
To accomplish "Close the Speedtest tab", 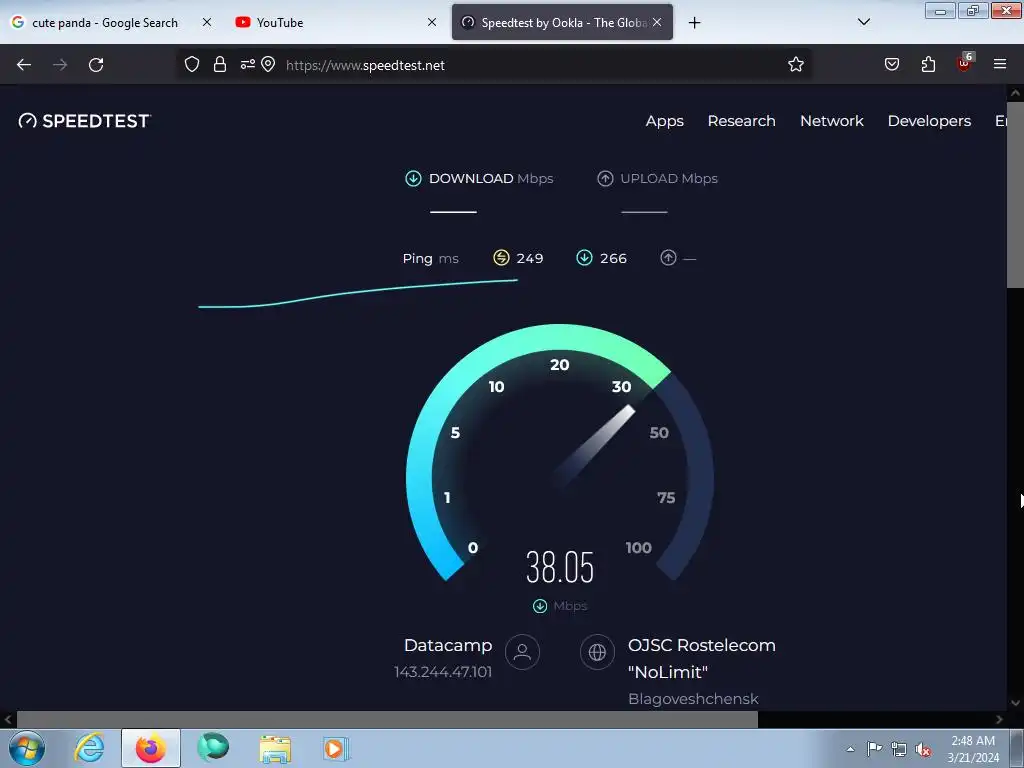I will [x=657, y=22].
